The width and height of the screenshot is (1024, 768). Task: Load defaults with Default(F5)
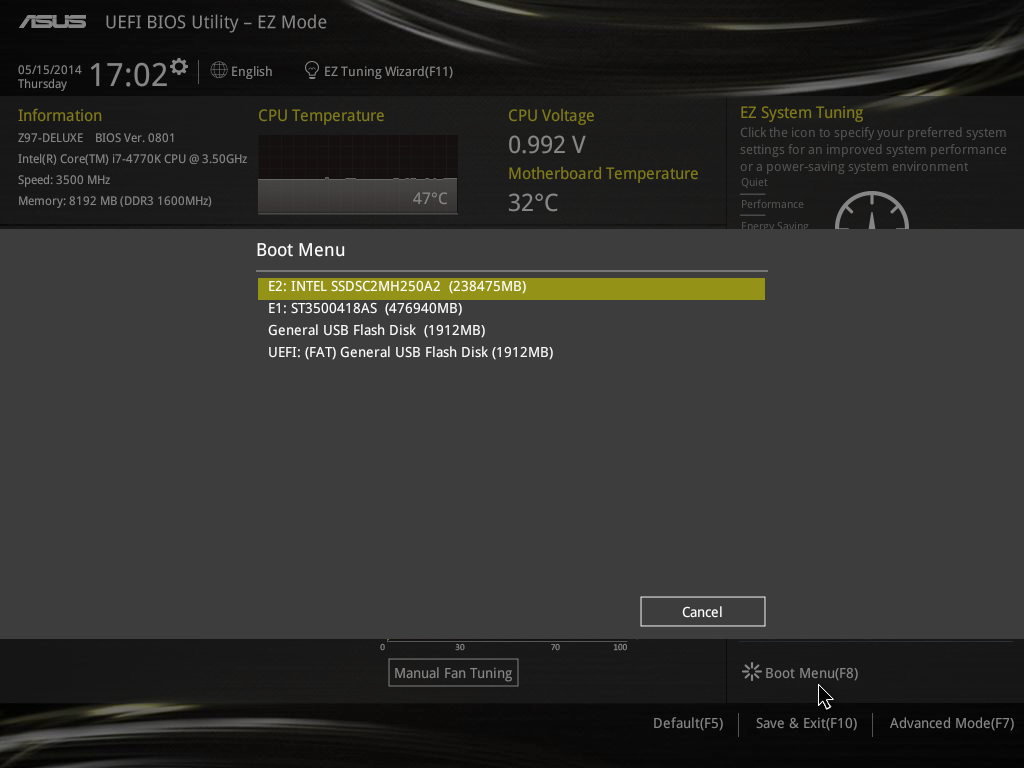pos(688,724)
